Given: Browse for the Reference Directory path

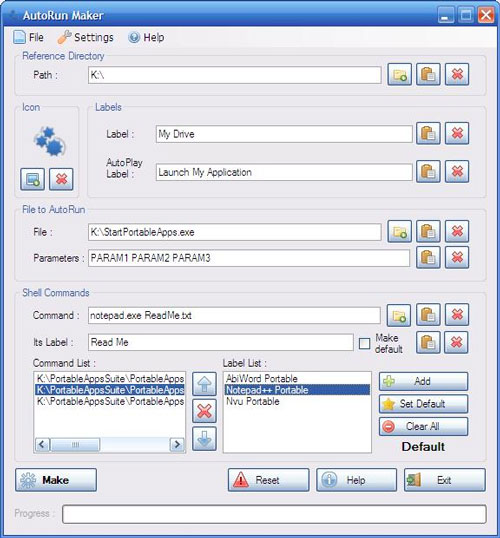Looking at the screenshot, I should point(399,74).
